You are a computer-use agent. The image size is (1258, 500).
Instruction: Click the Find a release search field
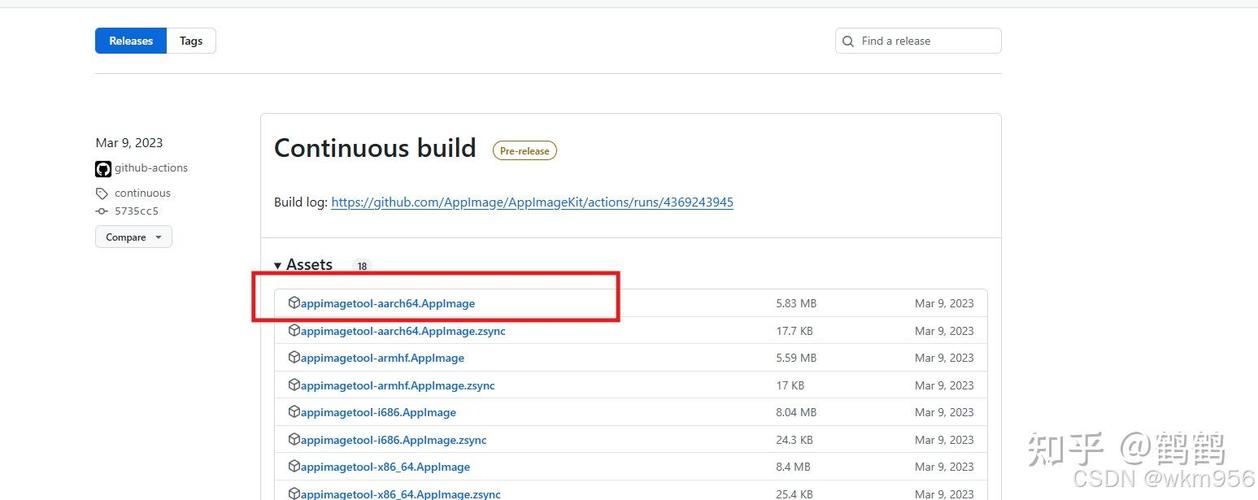coord(918,41)
